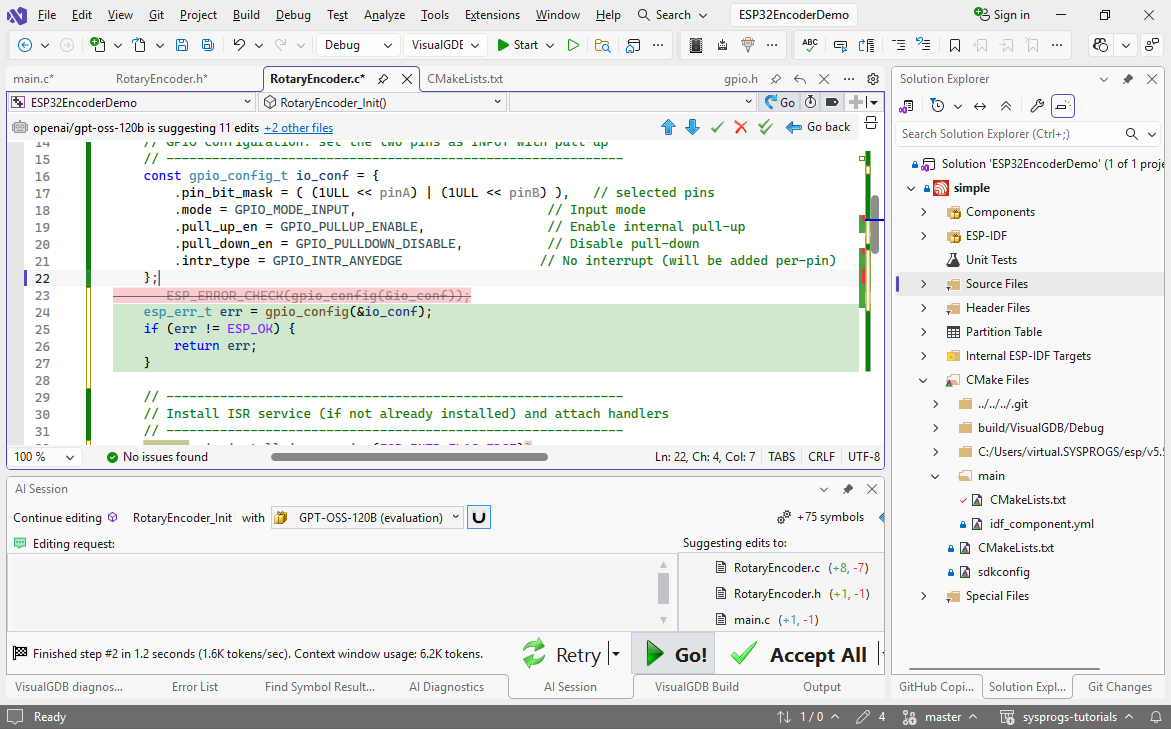1171x730 pixels.
Task: Toggle Preview Selected Items in Solution Explorer
Action: tap(1063, 106)
